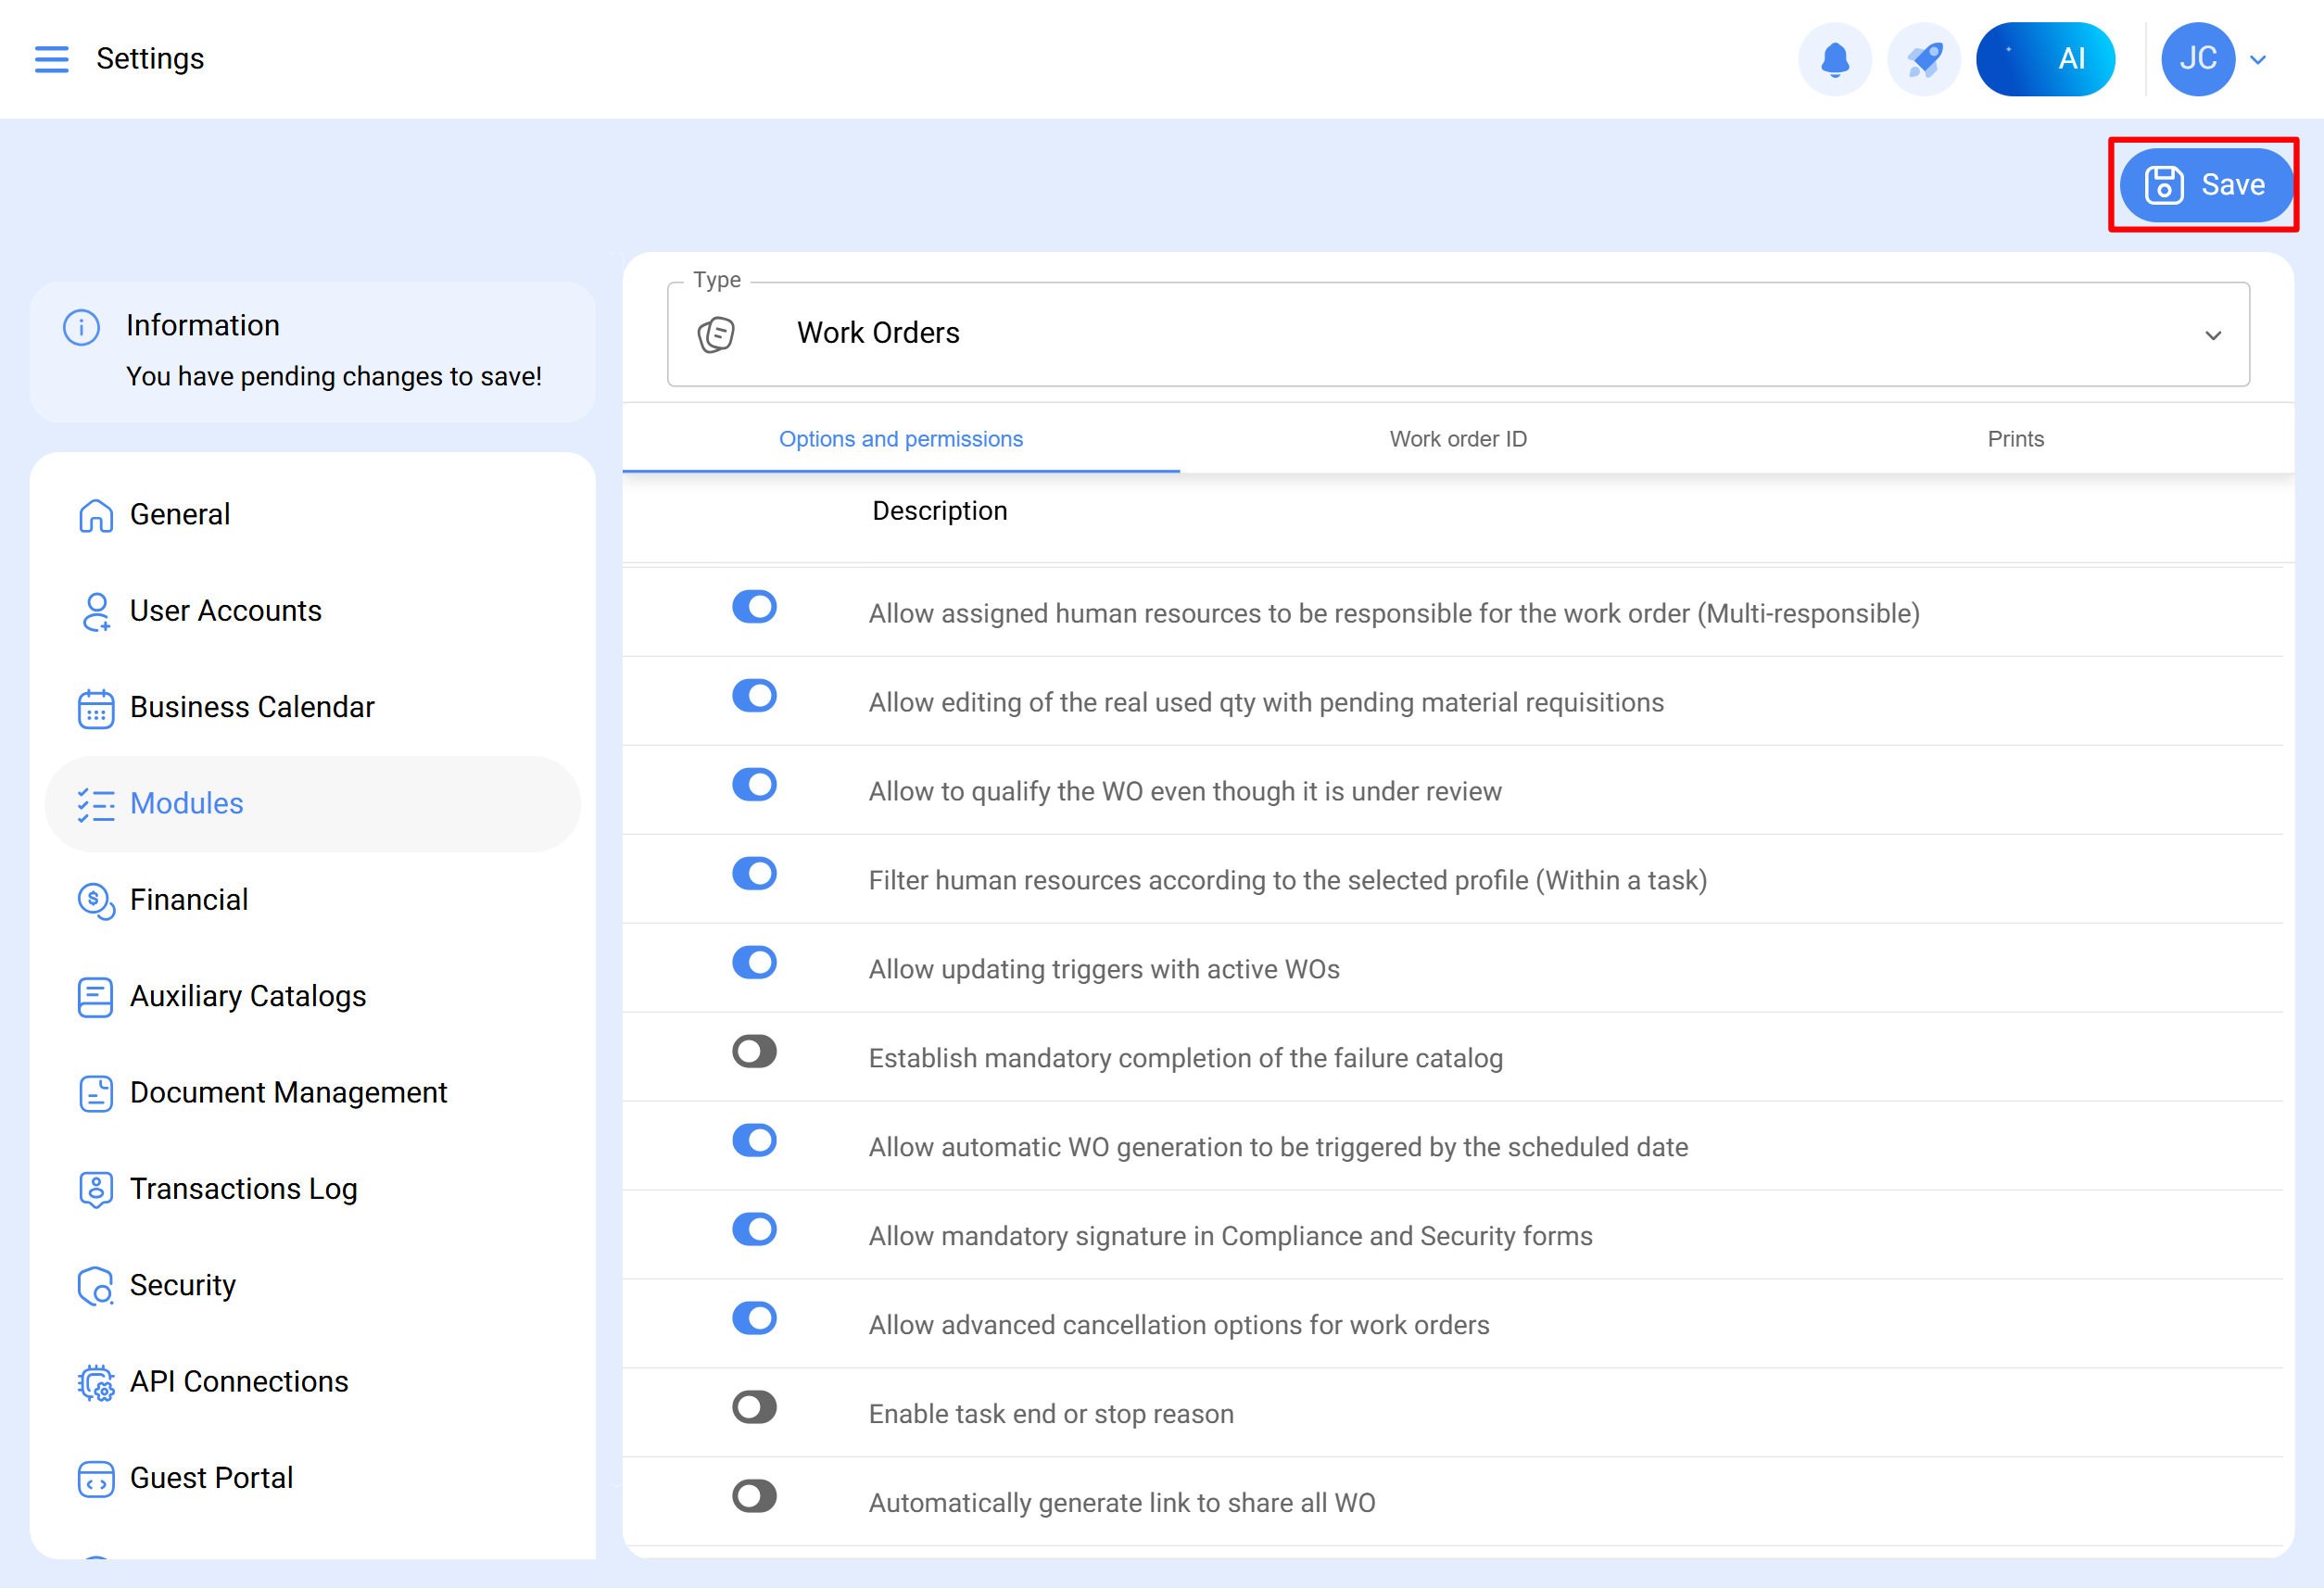This screenshot has height=1588, width=2324.
Task: Open Security settings in sidebar
Action: pos(182,1285)
